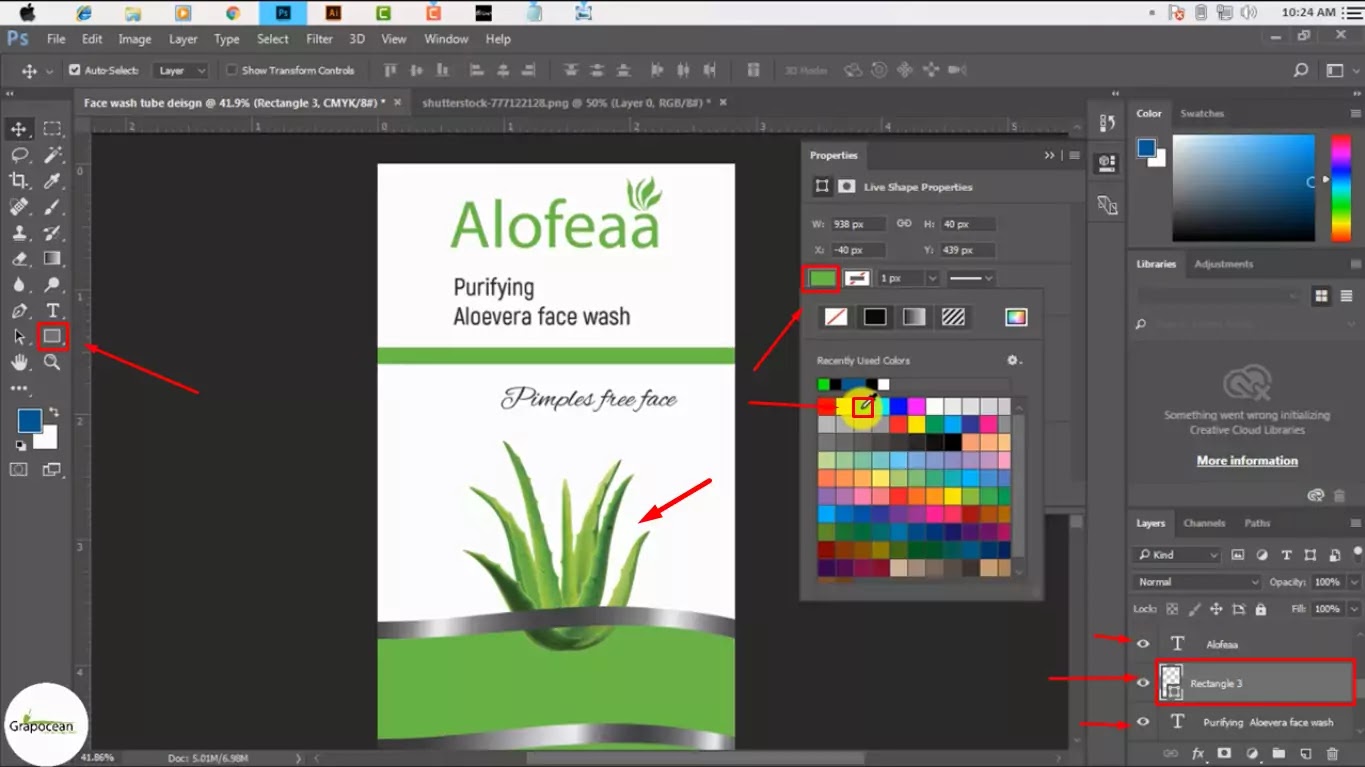Screen dimensions: 1365x767
Task: Click the Create new layer icon
Action: point(1305,753)
